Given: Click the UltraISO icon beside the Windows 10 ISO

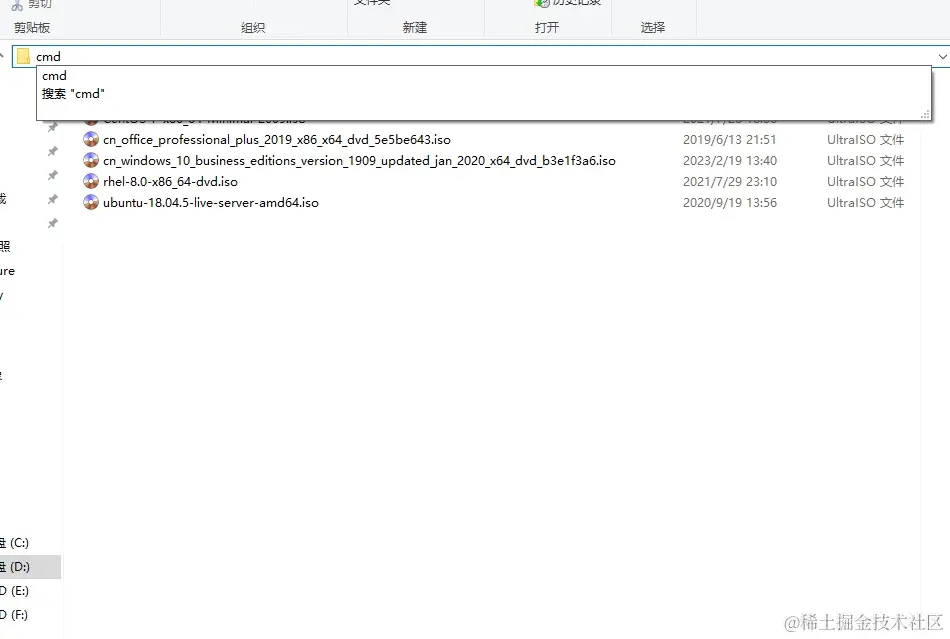Looking at the screenshot, I should pos(92,160).
